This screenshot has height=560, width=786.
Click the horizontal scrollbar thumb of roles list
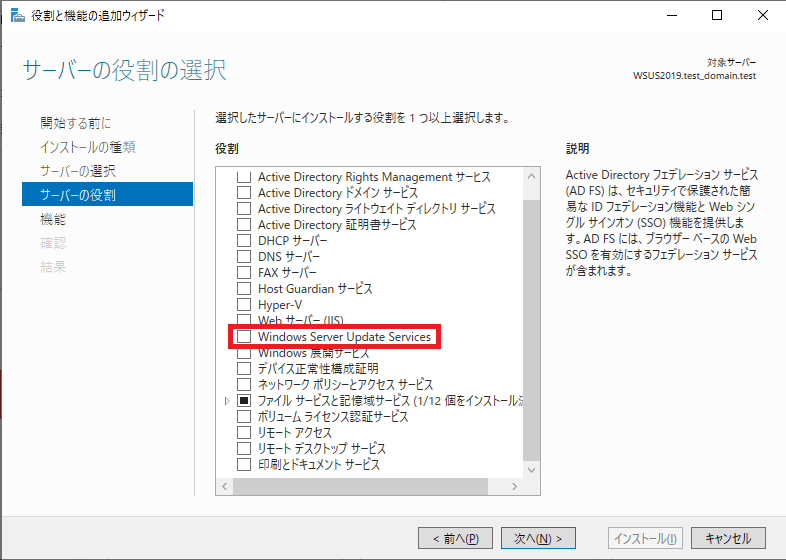point(360,486)
